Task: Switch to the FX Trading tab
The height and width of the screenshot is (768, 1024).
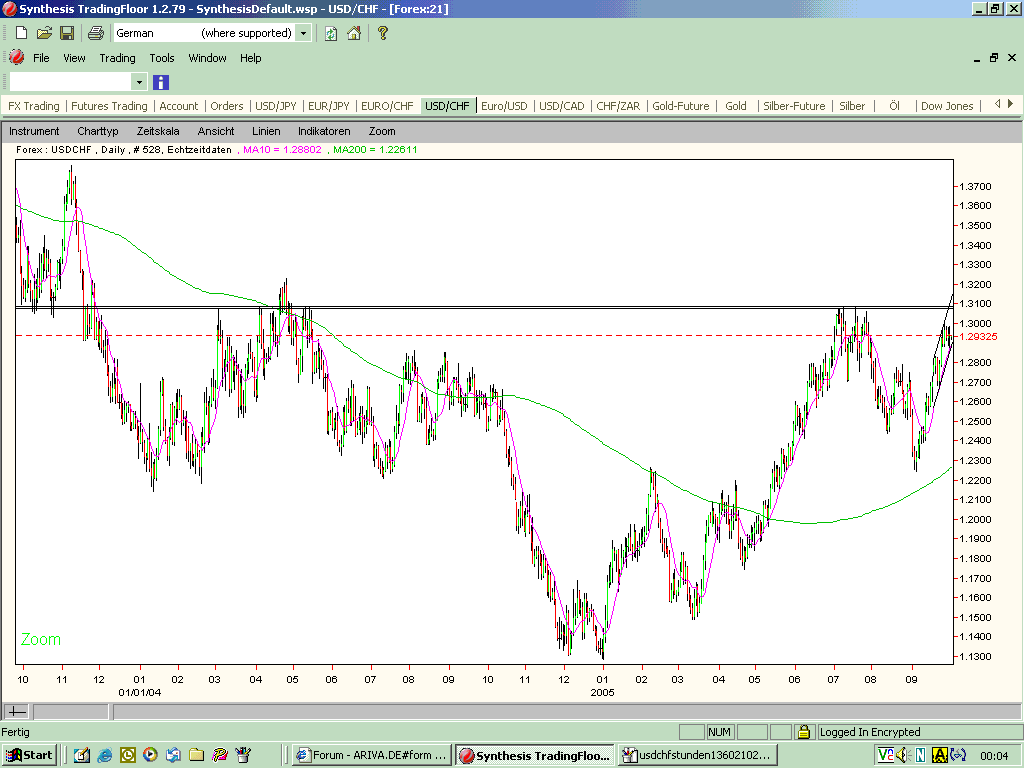Action: tap(33, 106)
